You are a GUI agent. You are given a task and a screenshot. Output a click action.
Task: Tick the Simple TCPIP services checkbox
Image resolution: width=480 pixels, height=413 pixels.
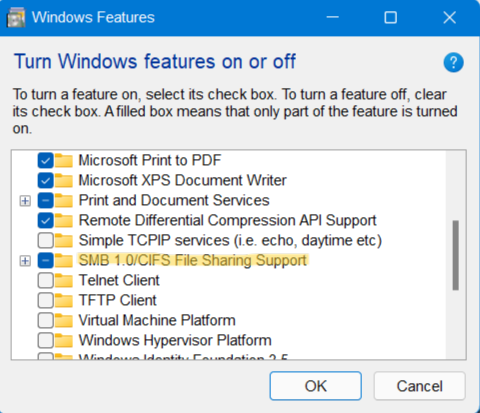pos(45,241)
